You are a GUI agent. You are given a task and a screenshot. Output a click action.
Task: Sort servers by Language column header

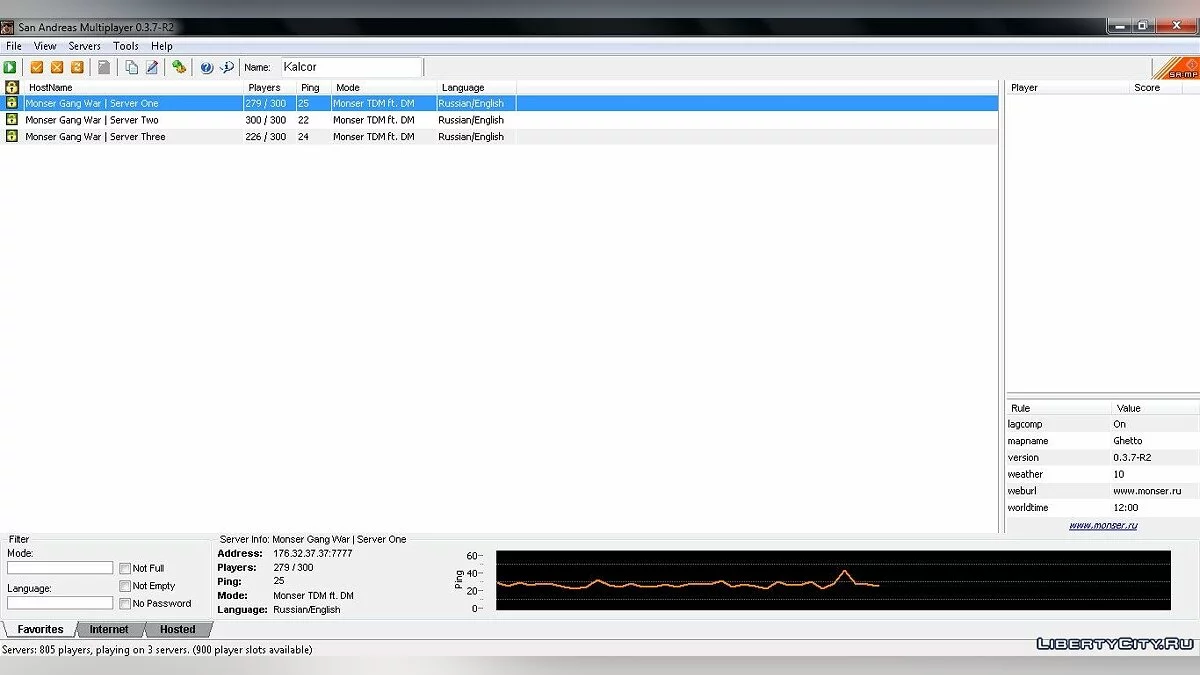click(x=477, y=87)
